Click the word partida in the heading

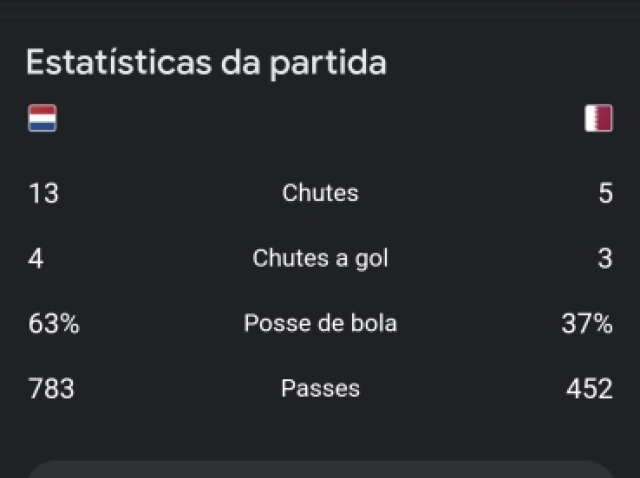tap(328, 64)
